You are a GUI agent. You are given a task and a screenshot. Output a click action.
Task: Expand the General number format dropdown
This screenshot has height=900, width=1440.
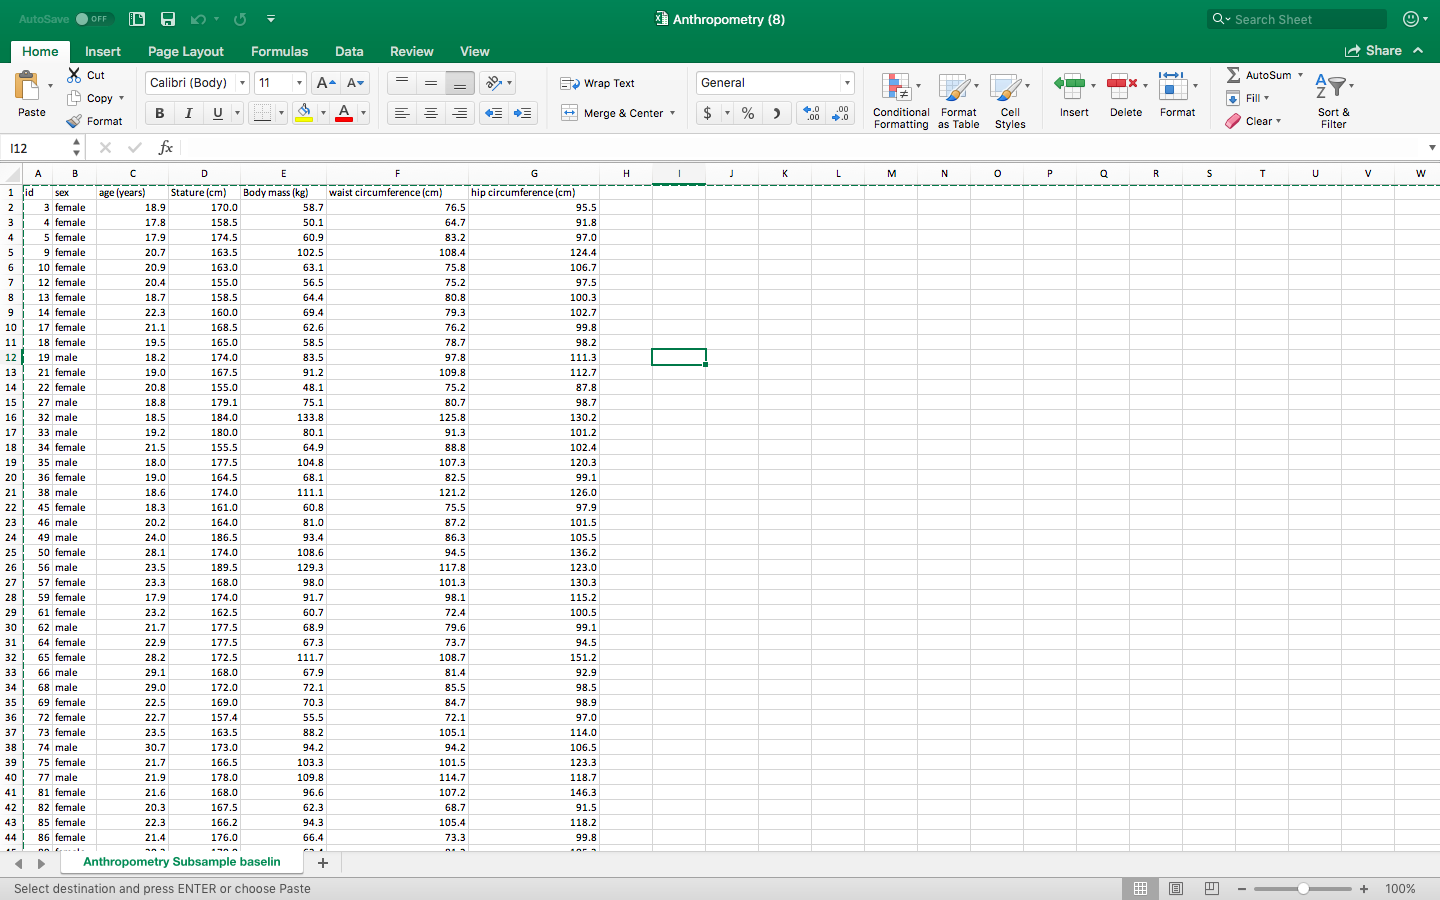[x=847, y=83]
